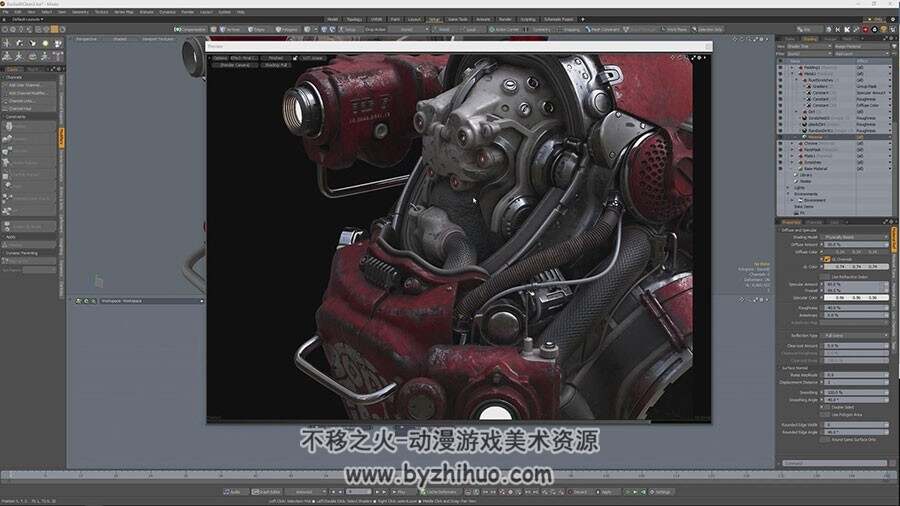Expand the Chrome group in Shader Tree

click(792, 143)
